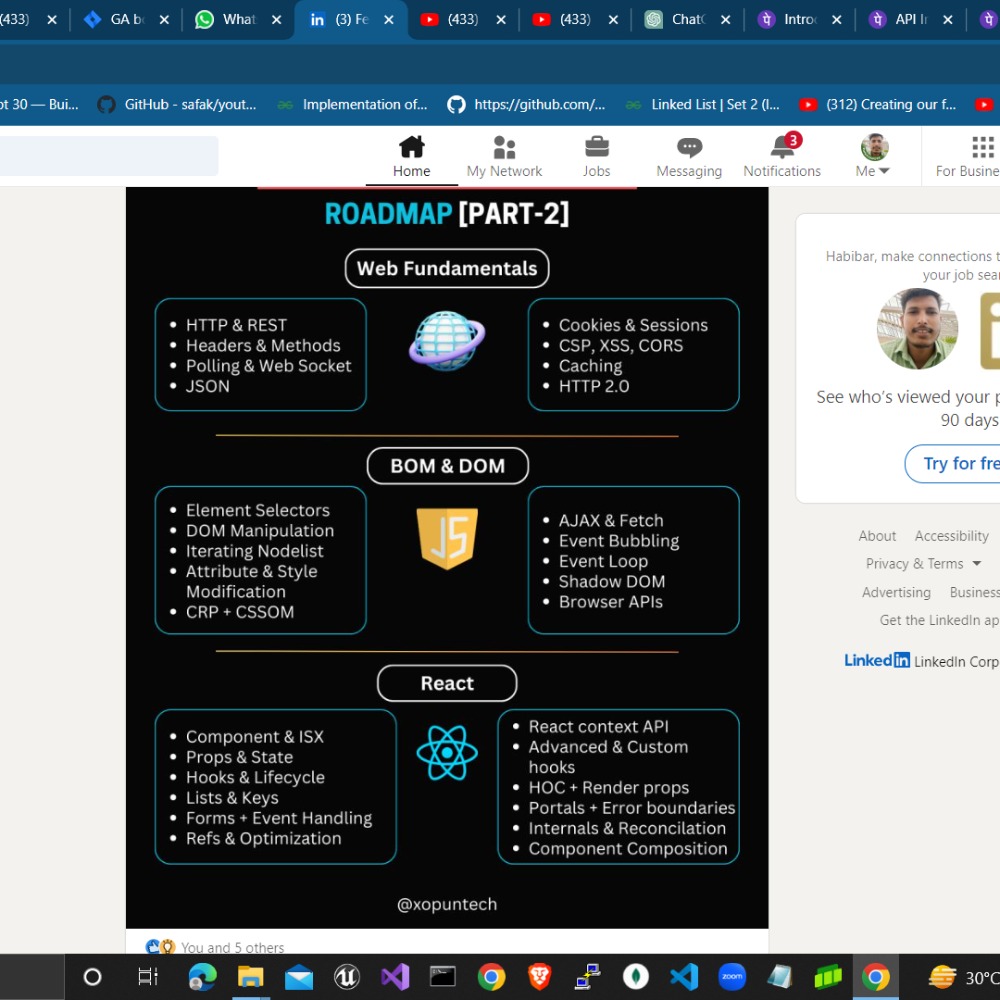1000x1000 pixels.
Task: Open GitHub - safak/yout... bookmark
Action: click(177, 105)
